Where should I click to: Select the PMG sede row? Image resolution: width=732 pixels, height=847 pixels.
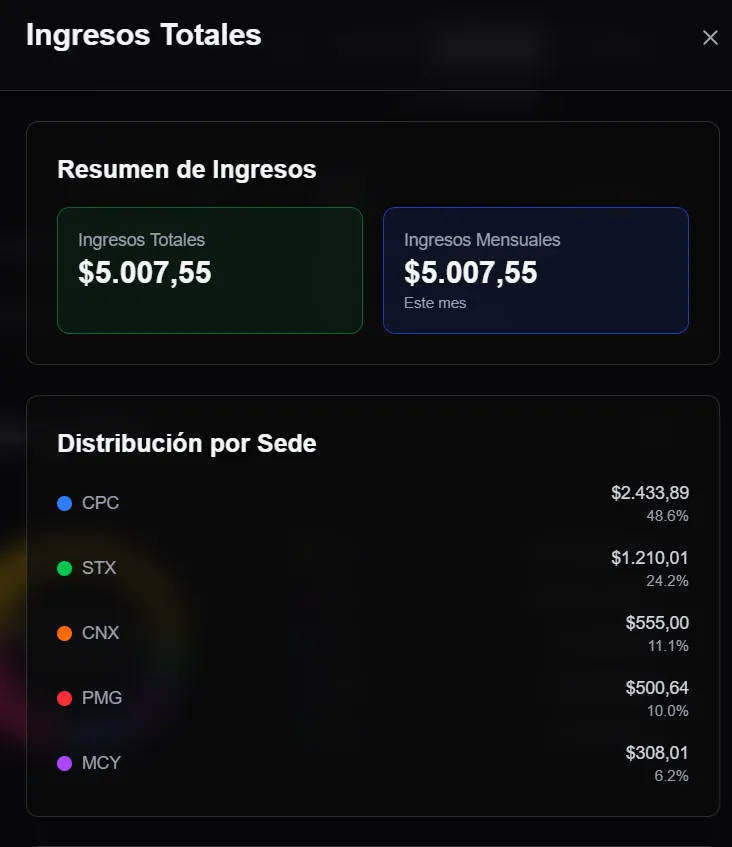click(102, 698)
